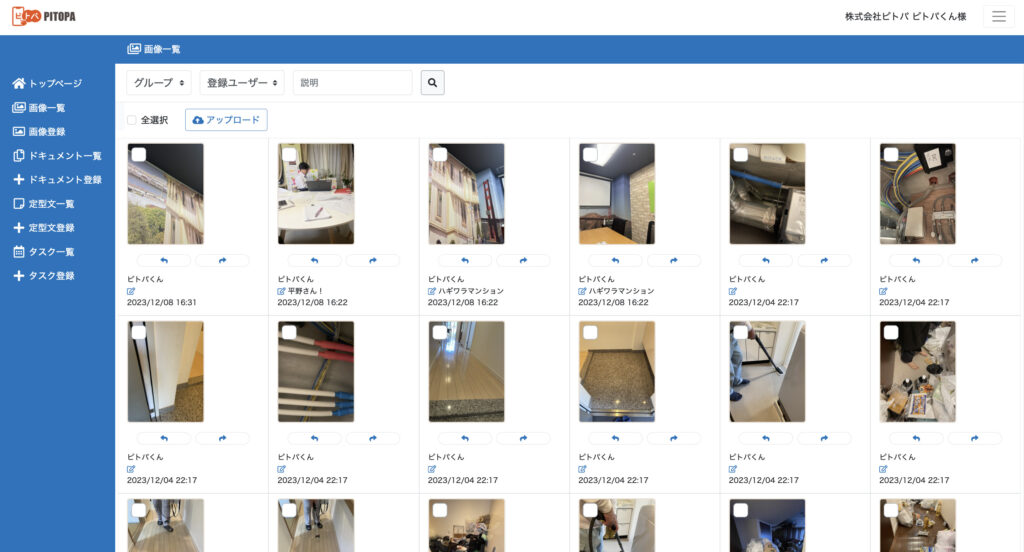Image resolution: width=1024 pixels, height=552 pixels.
Task: Click the 株式会社ピトパ ピトパくん様 account name
Action: click(905, 16)
